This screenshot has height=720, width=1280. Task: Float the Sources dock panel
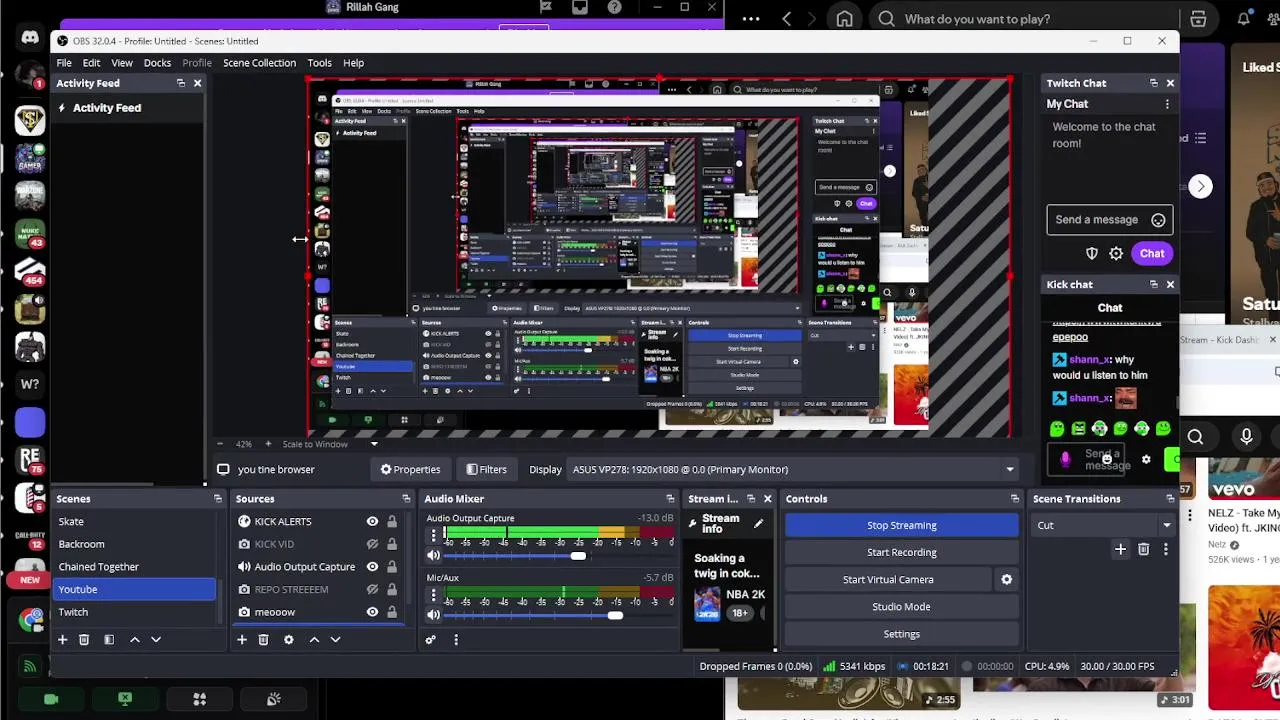tap(406, 499)
